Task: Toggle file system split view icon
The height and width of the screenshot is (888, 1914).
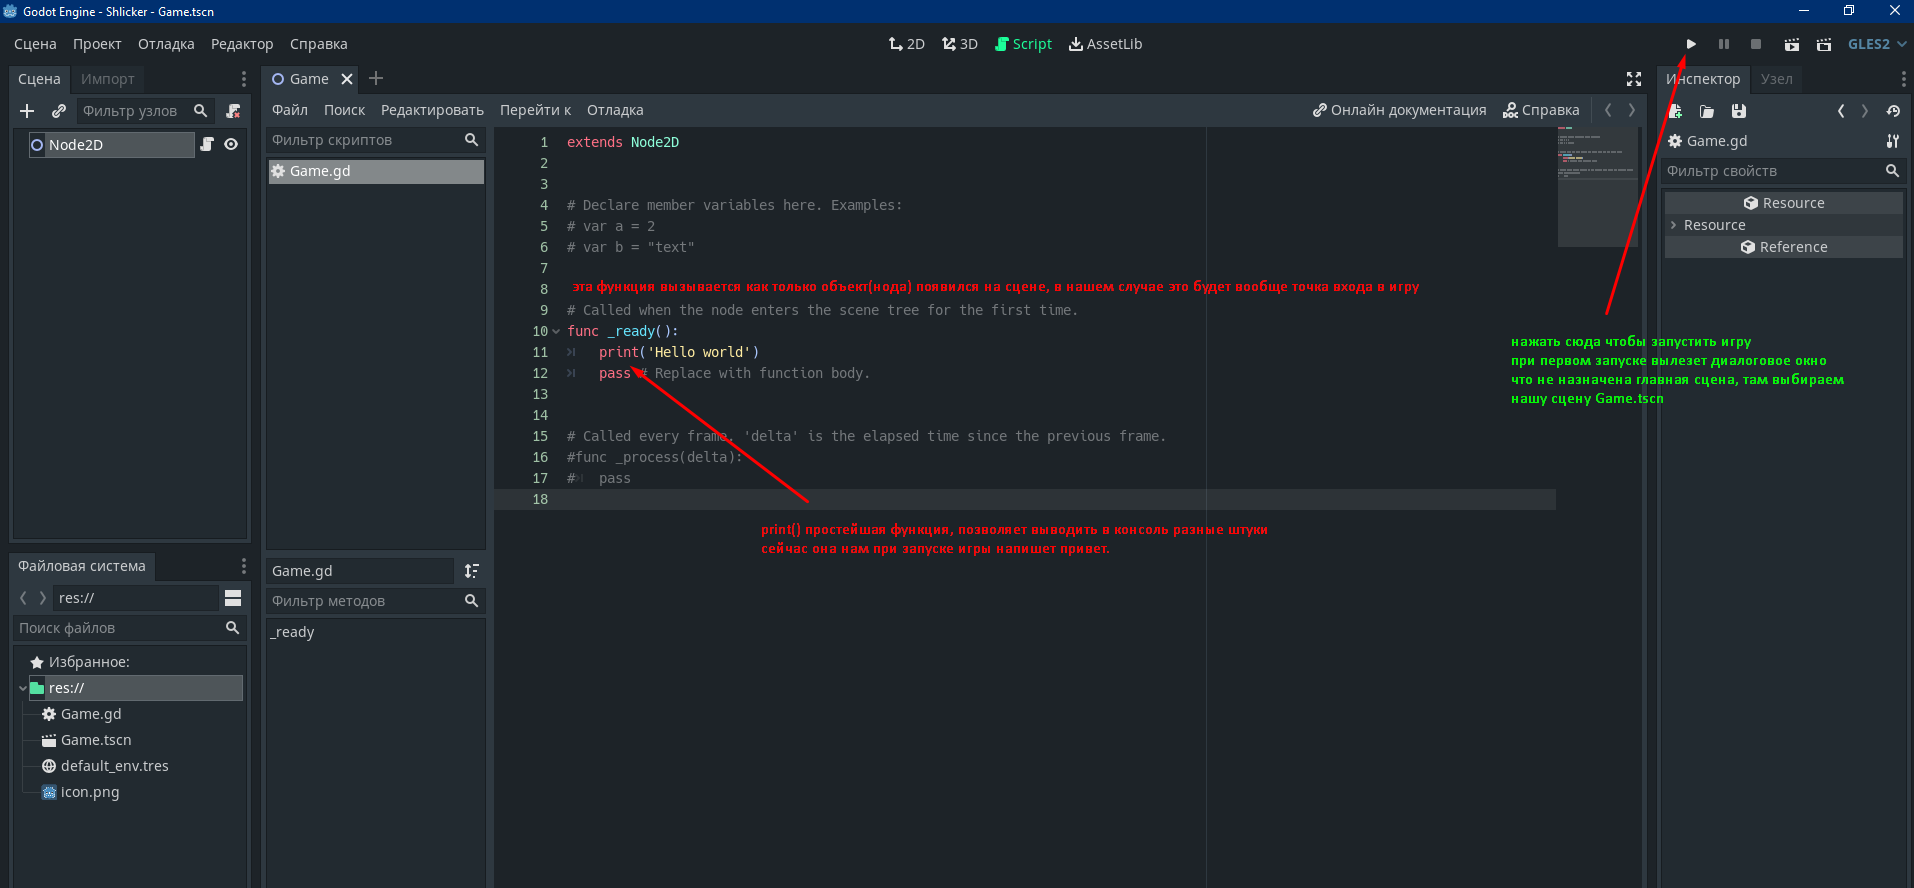Action: pos(233,598)
